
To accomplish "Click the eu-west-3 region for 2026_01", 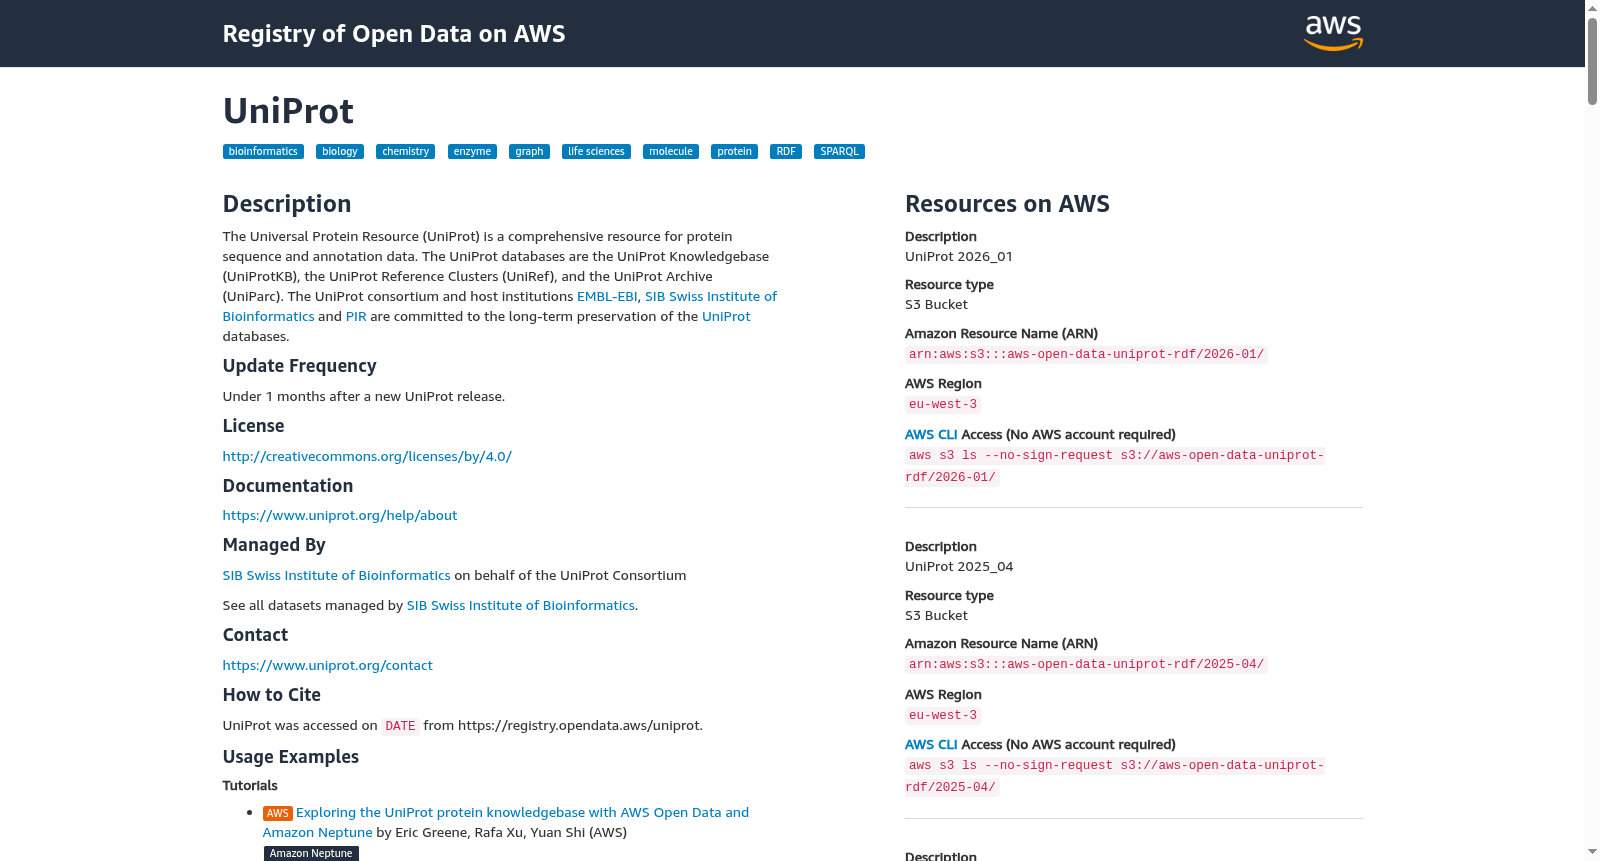I will (943, 405).
